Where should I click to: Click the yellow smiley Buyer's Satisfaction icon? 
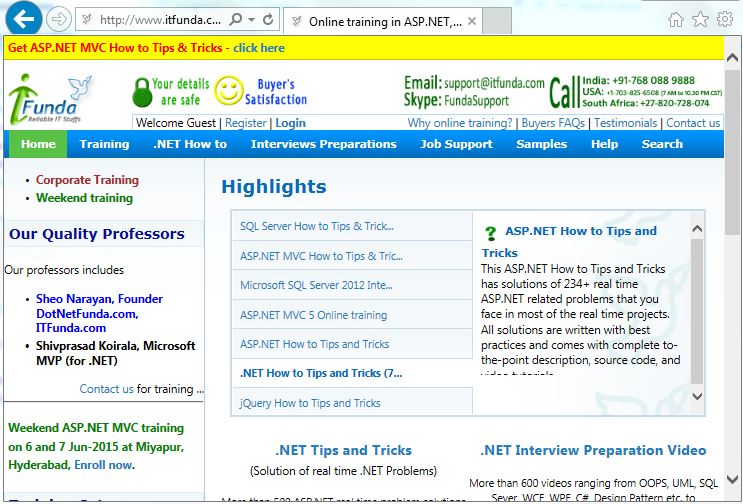229,91
